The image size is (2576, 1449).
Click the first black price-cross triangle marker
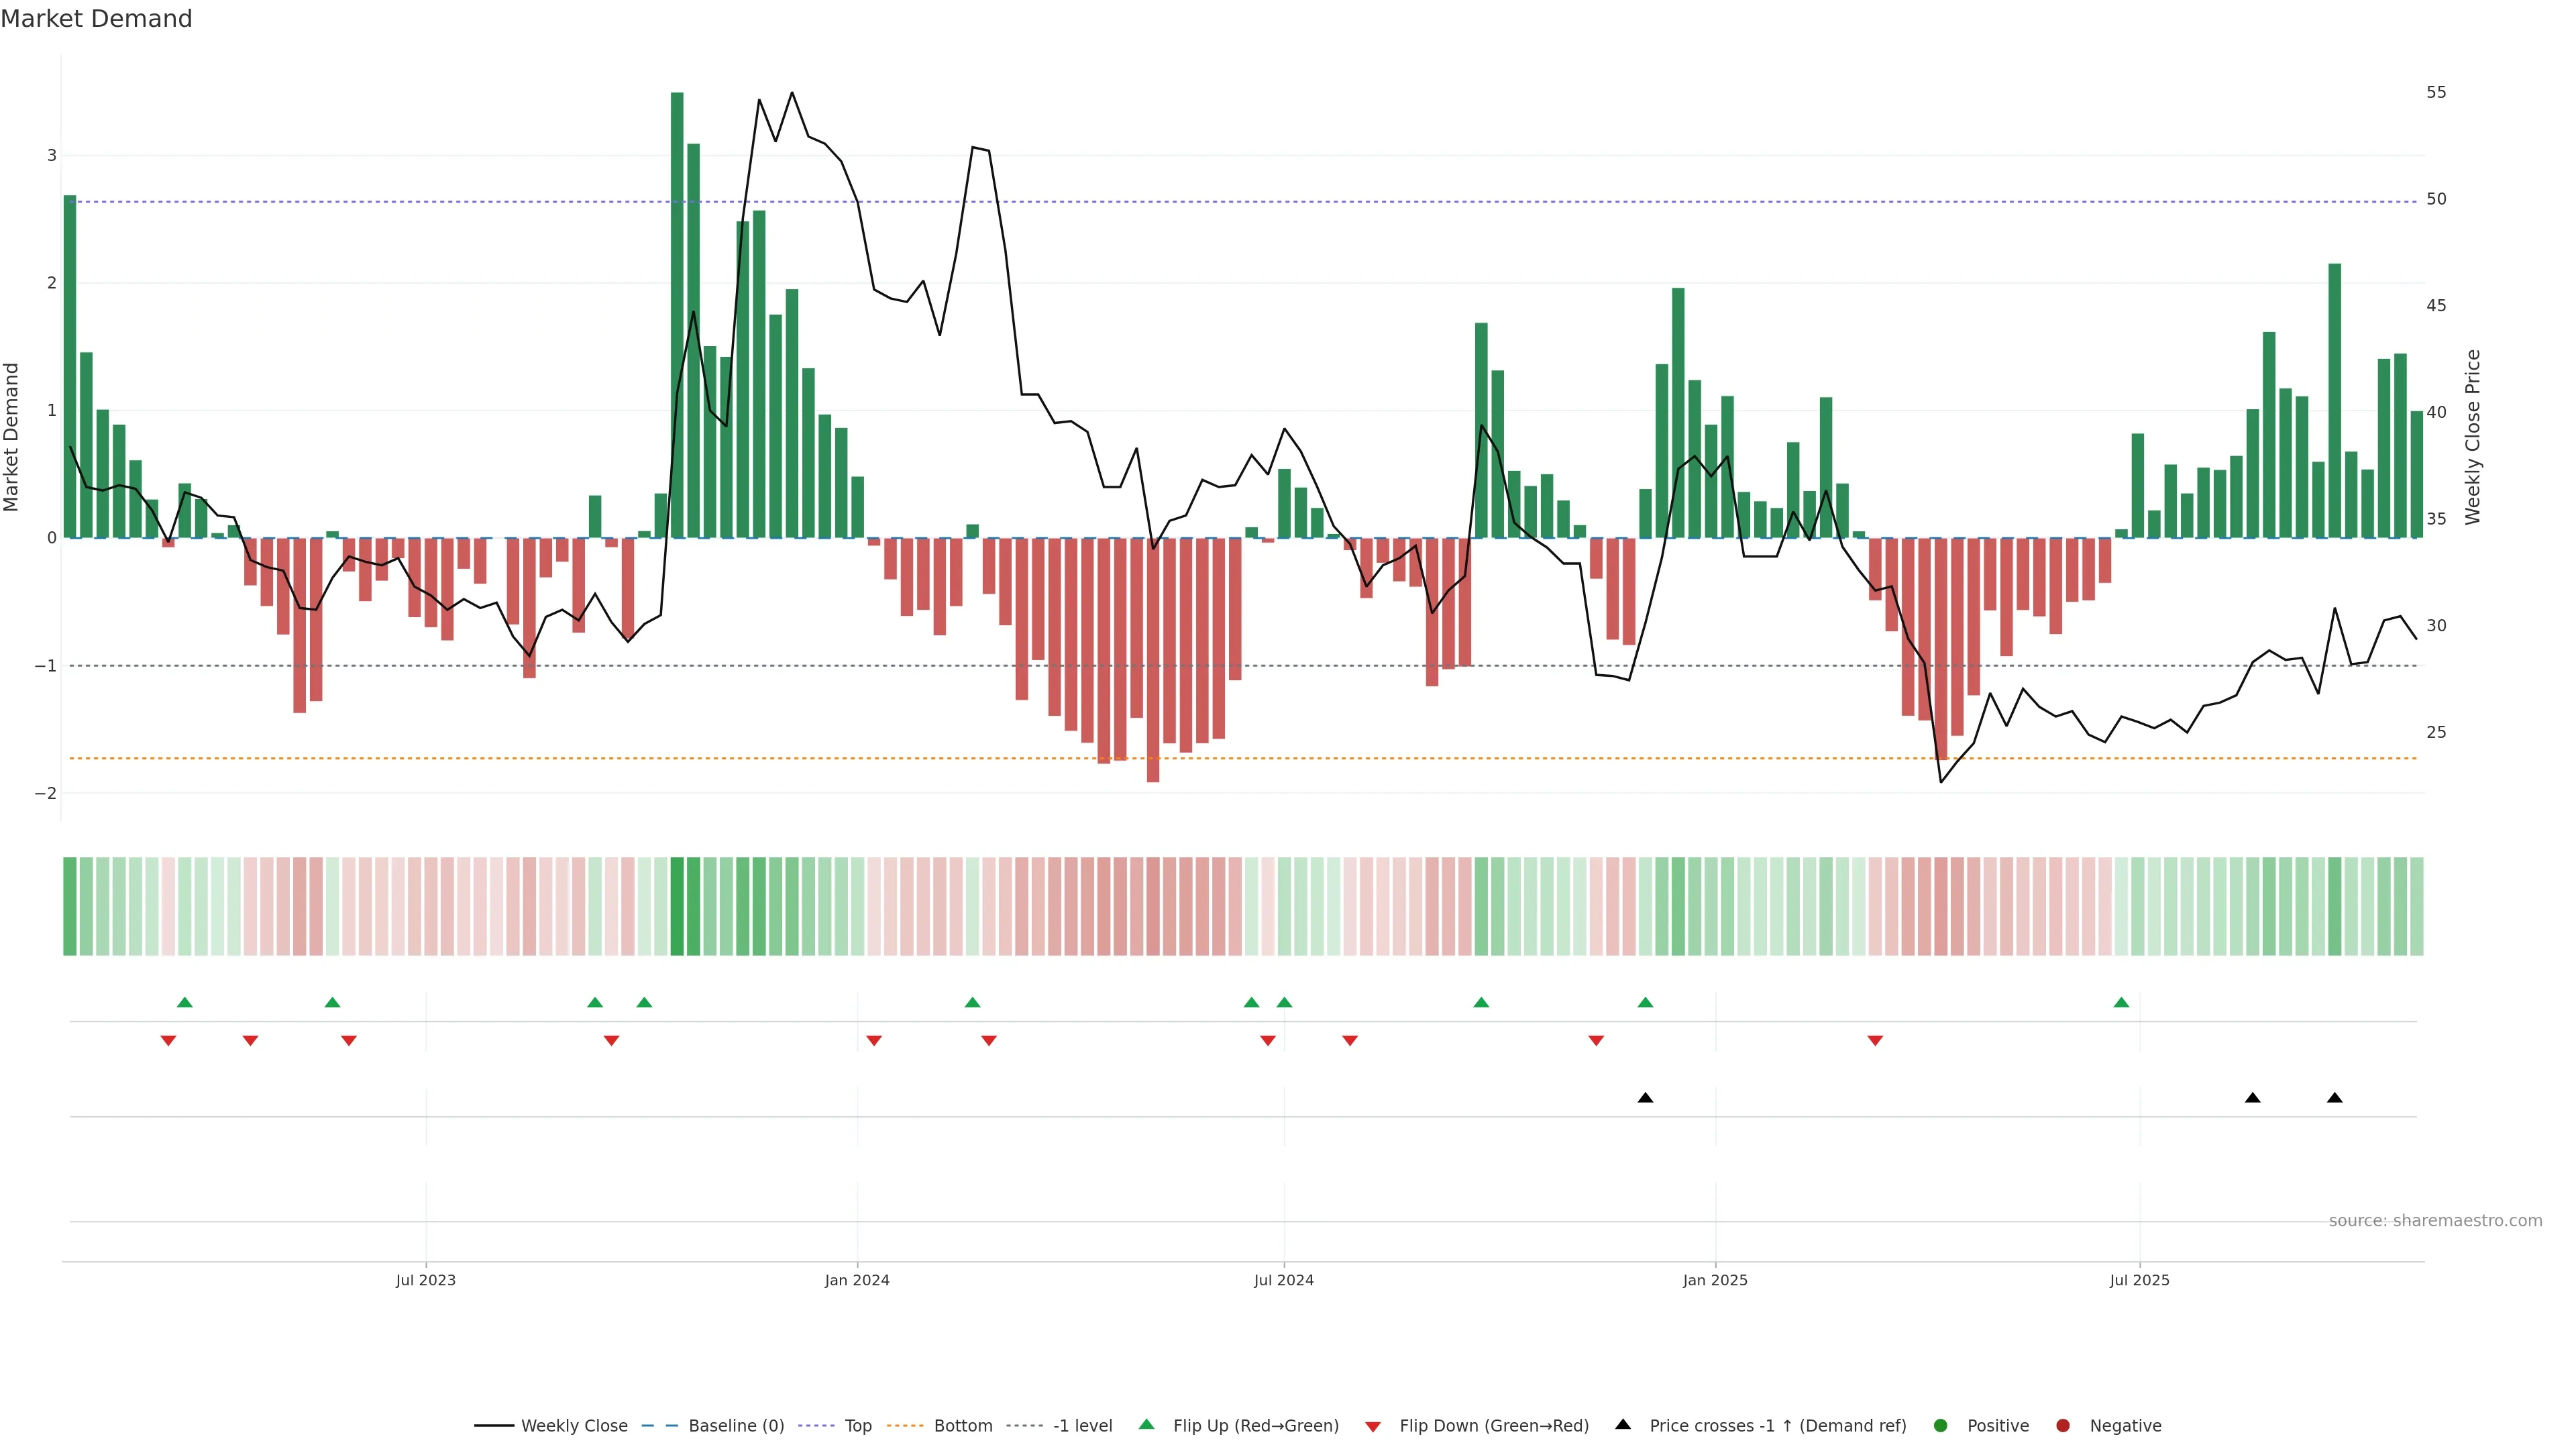[x=1645, y=1098]
